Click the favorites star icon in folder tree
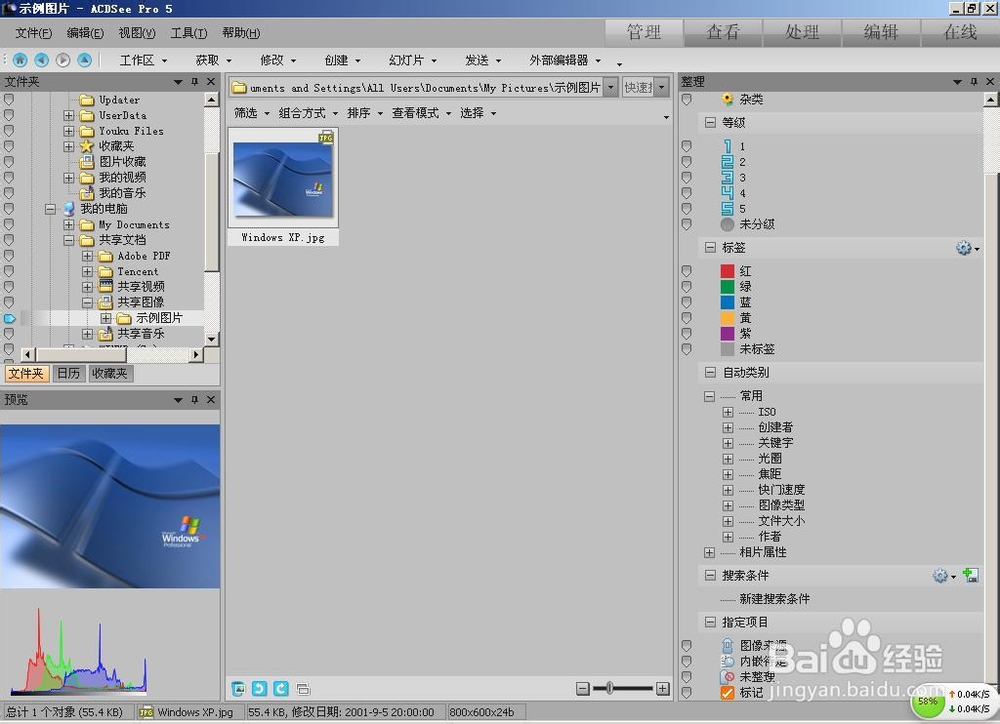This screenshot has height=724, width=1000. [x=87, y=146]
